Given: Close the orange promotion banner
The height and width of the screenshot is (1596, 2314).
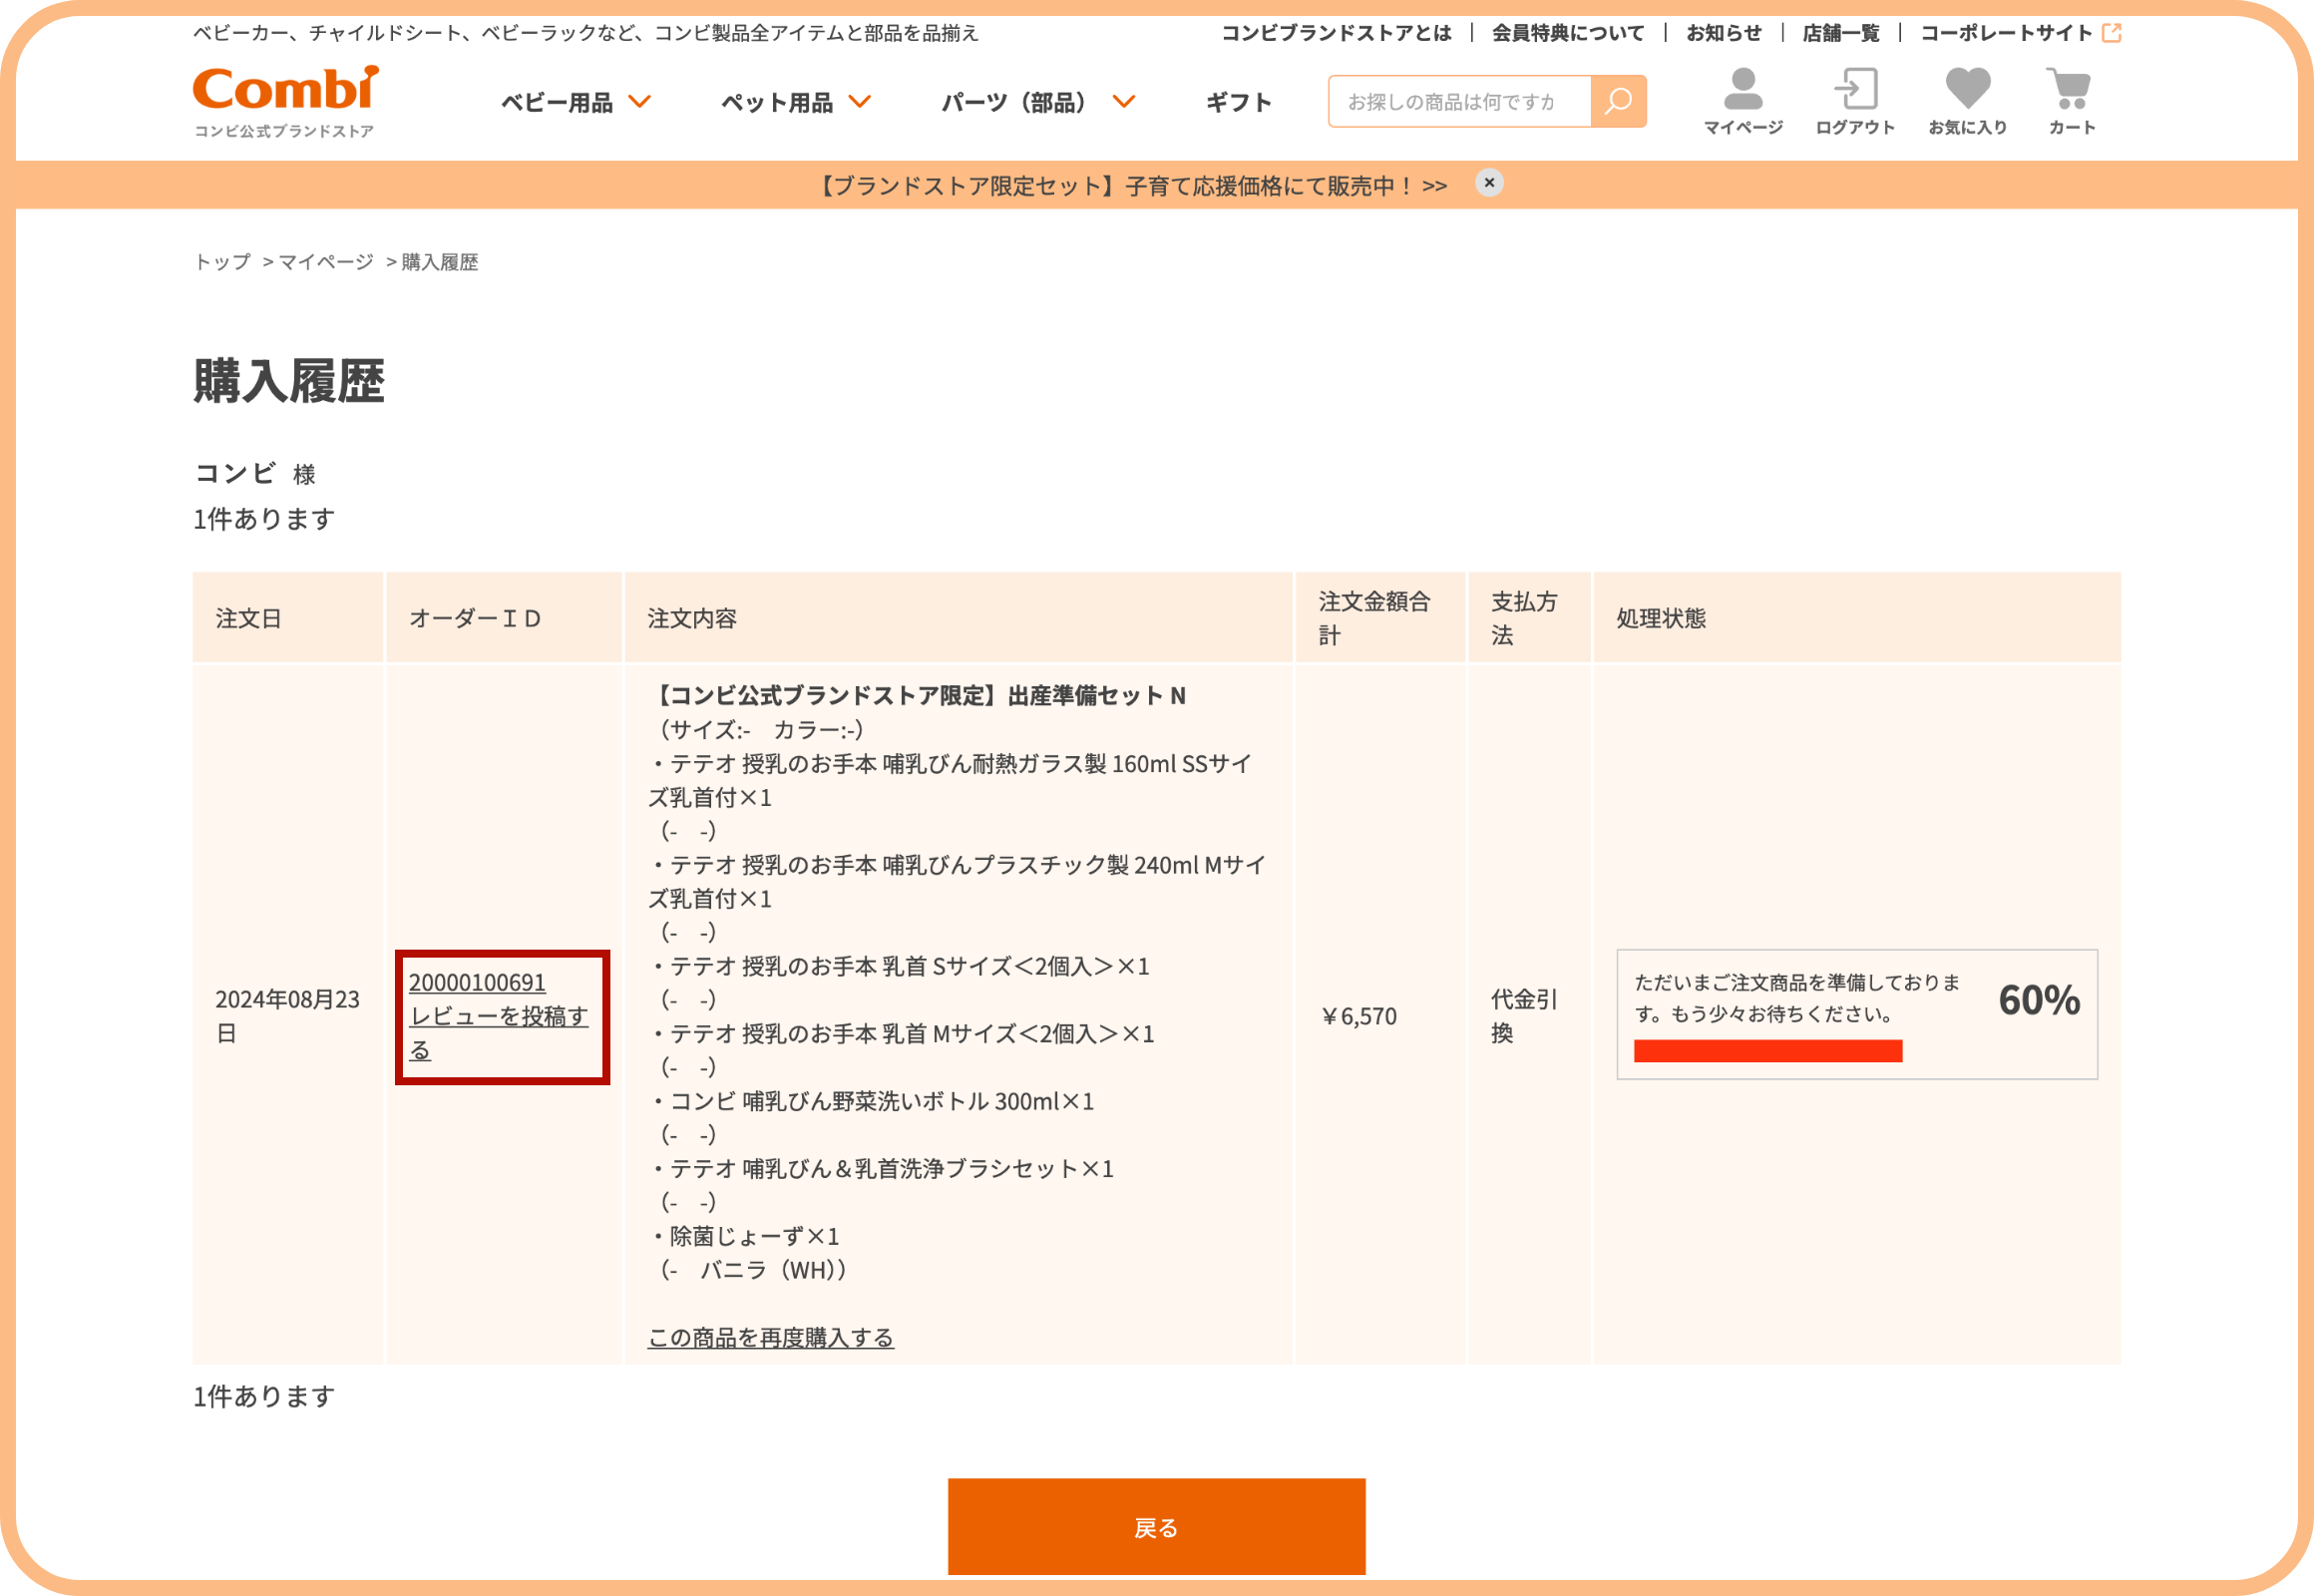Looking at the screenshot, I should [1489, 183].
